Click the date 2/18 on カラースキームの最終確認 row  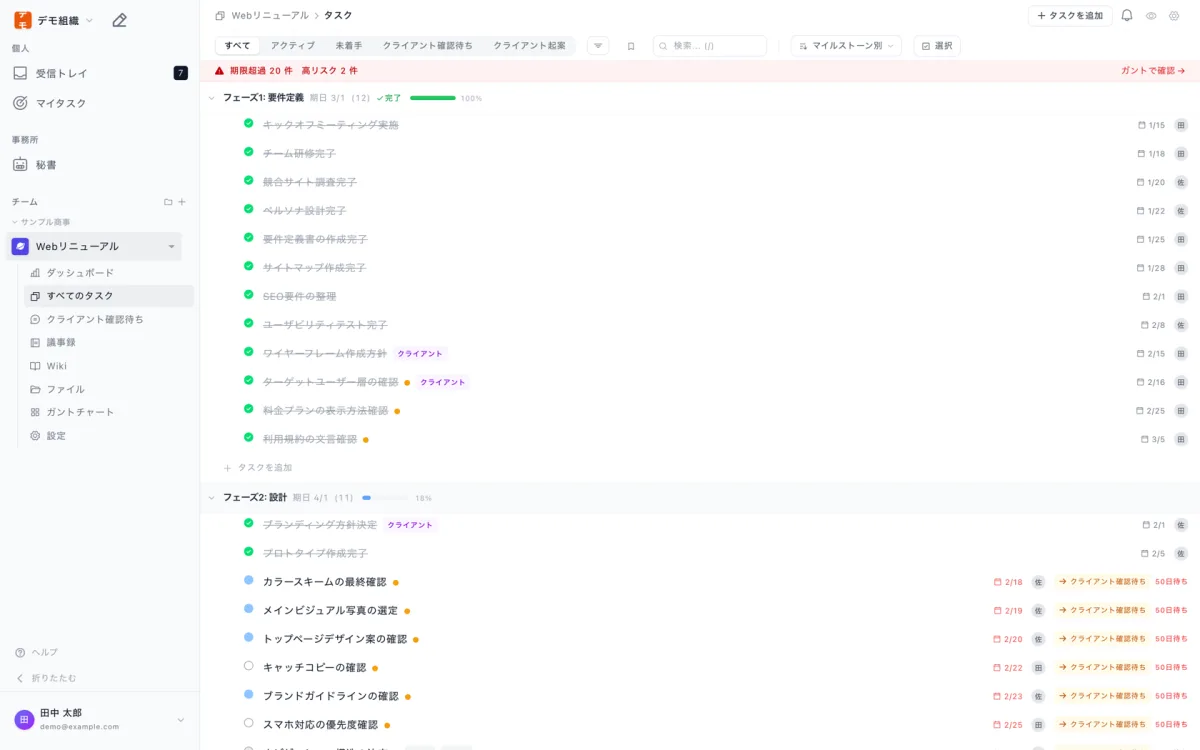[x=1008, y=582]
